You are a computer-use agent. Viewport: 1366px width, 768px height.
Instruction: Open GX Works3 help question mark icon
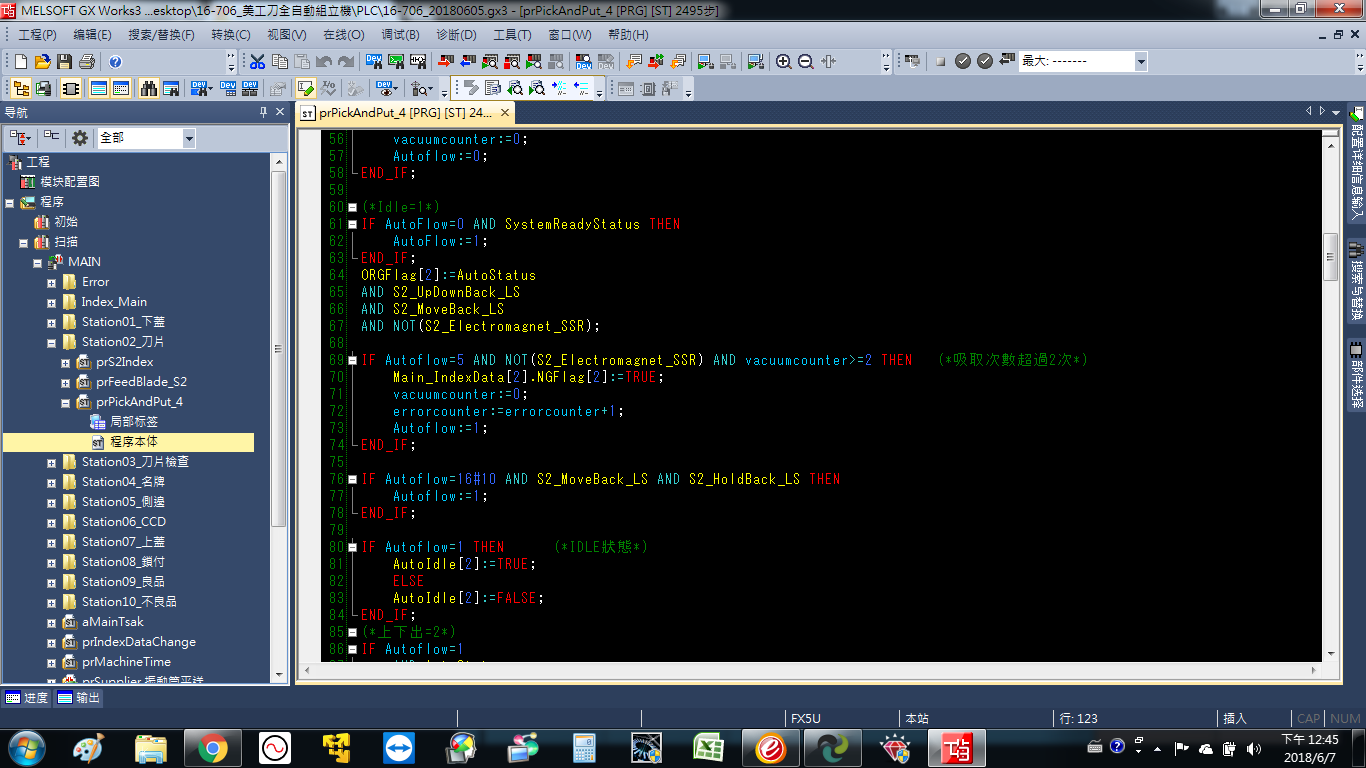(x=115, y=61)
